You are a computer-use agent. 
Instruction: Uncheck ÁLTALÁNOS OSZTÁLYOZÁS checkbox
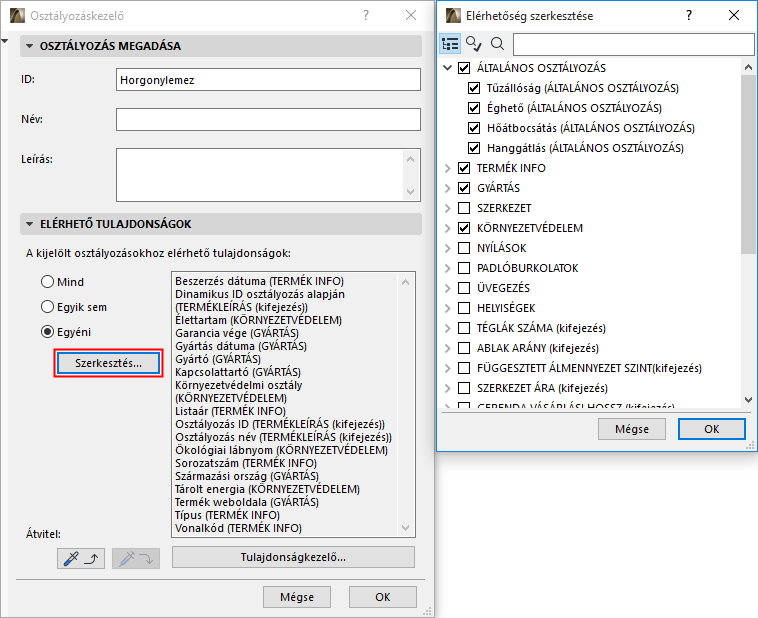click(464, 68)
